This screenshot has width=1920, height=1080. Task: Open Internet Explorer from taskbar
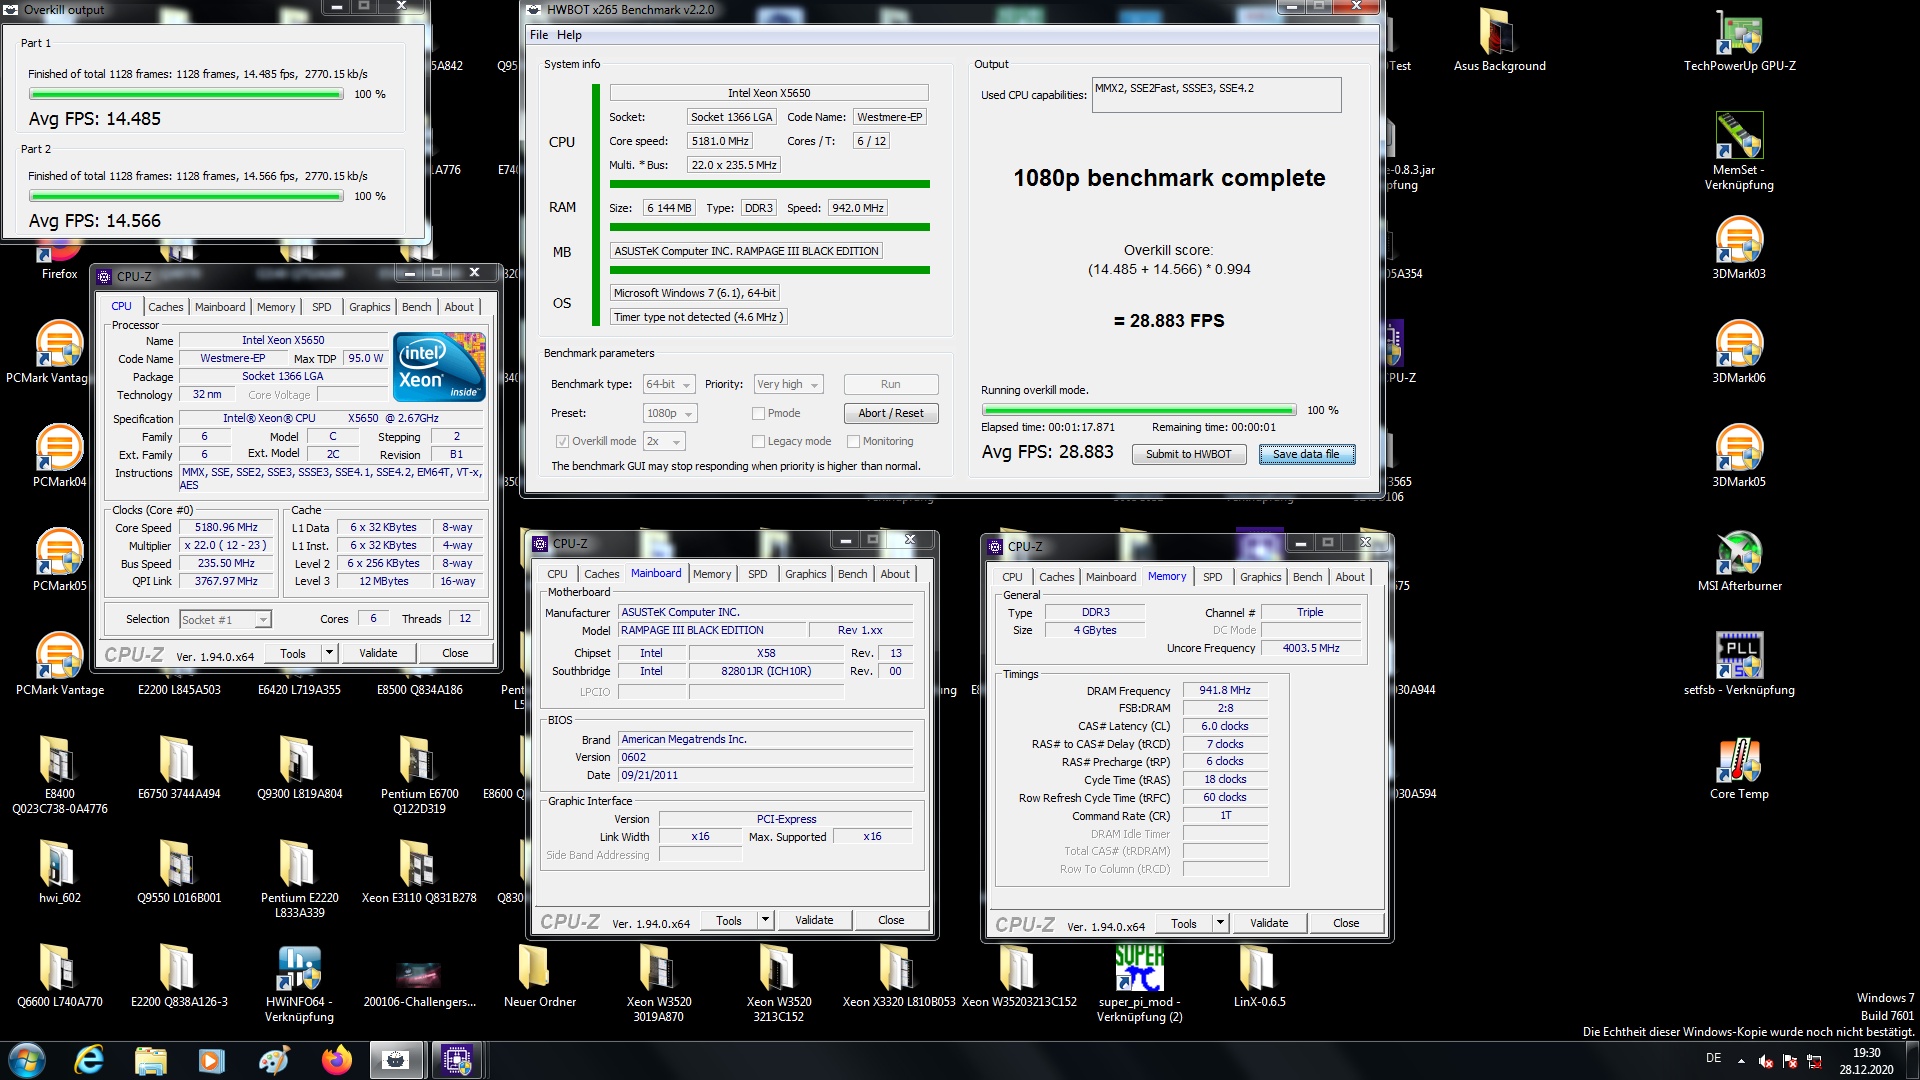89,1060
